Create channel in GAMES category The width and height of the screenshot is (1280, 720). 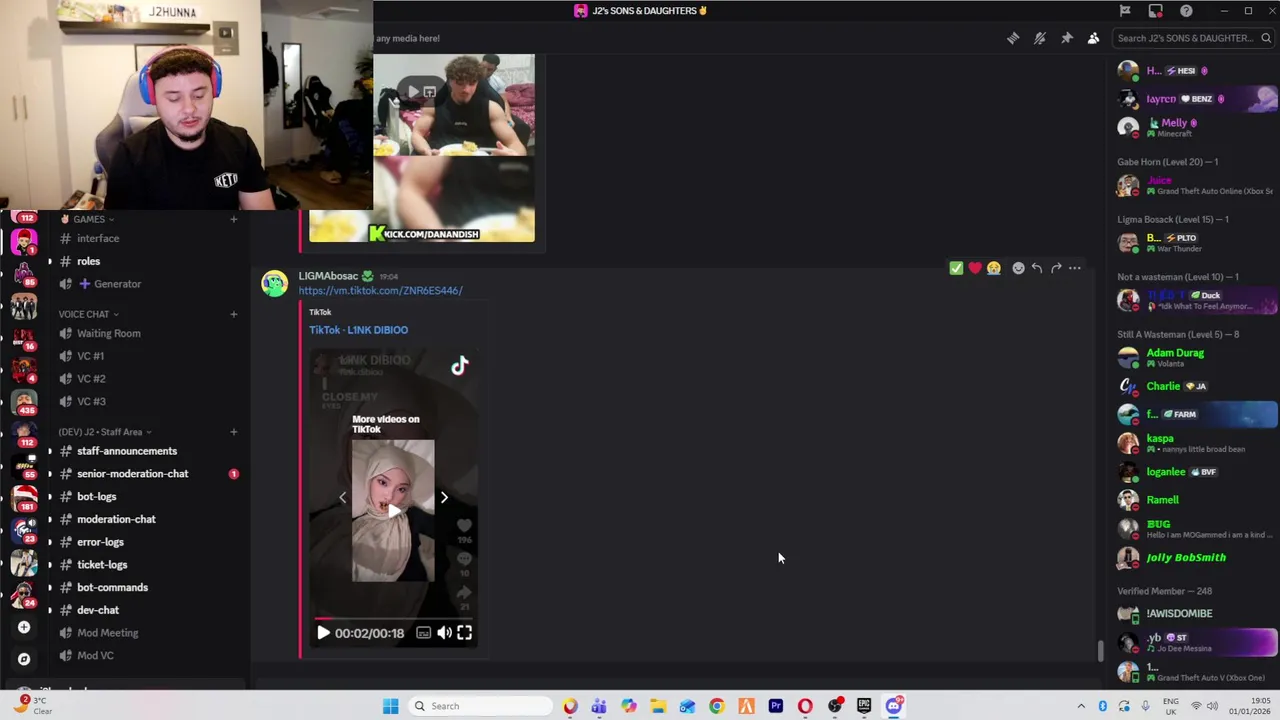tap(234, 219)
